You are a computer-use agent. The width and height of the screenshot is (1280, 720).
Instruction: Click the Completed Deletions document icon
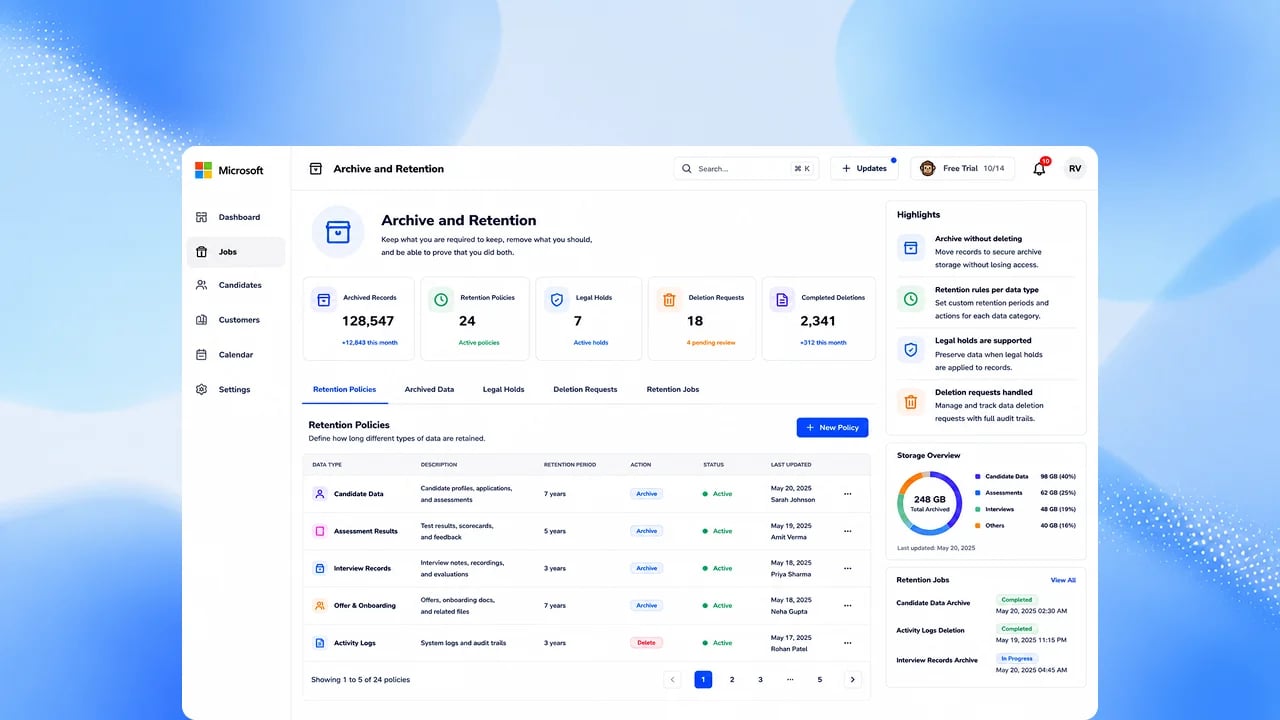(x=782, y=299)
